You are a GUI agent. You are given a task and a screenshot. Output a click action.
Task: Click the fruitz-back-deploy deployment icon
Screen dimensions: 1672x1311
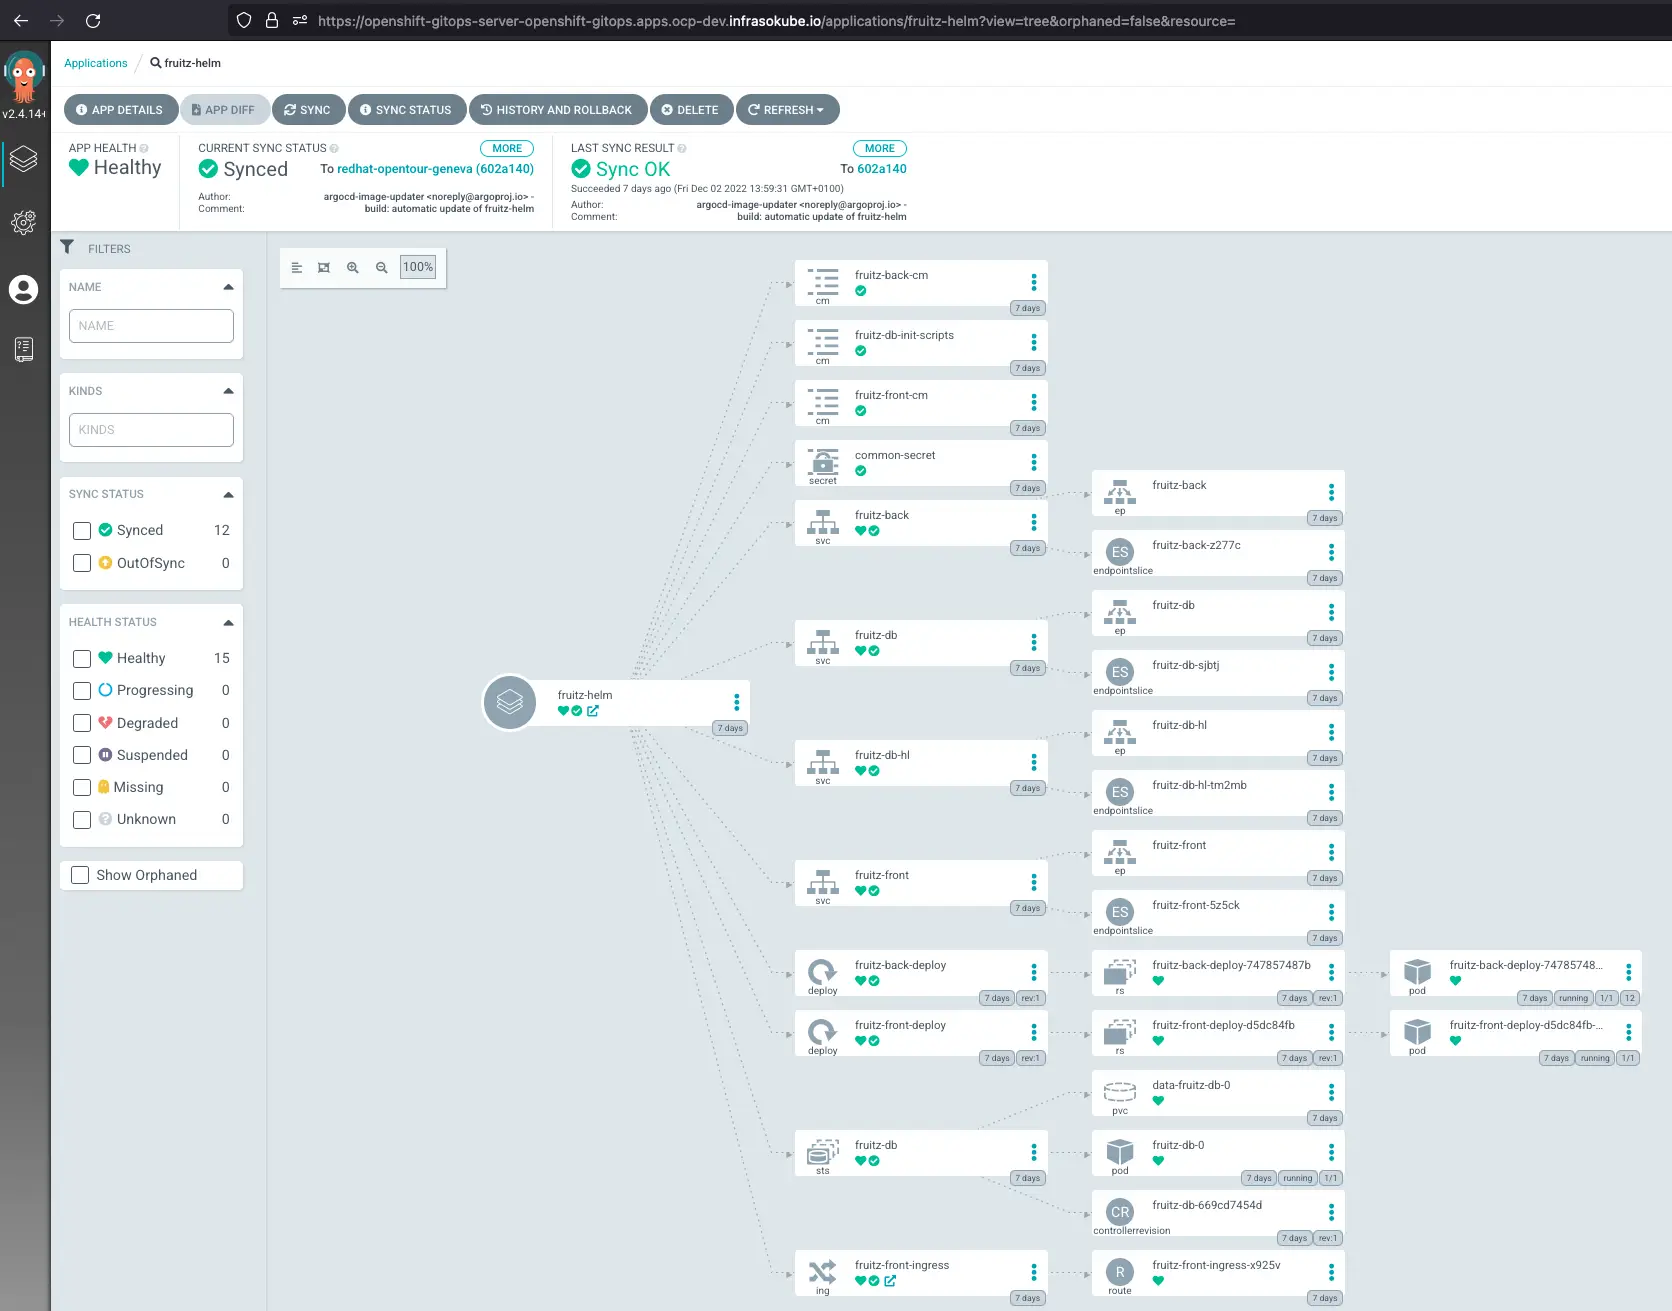[x=823, y=971]
